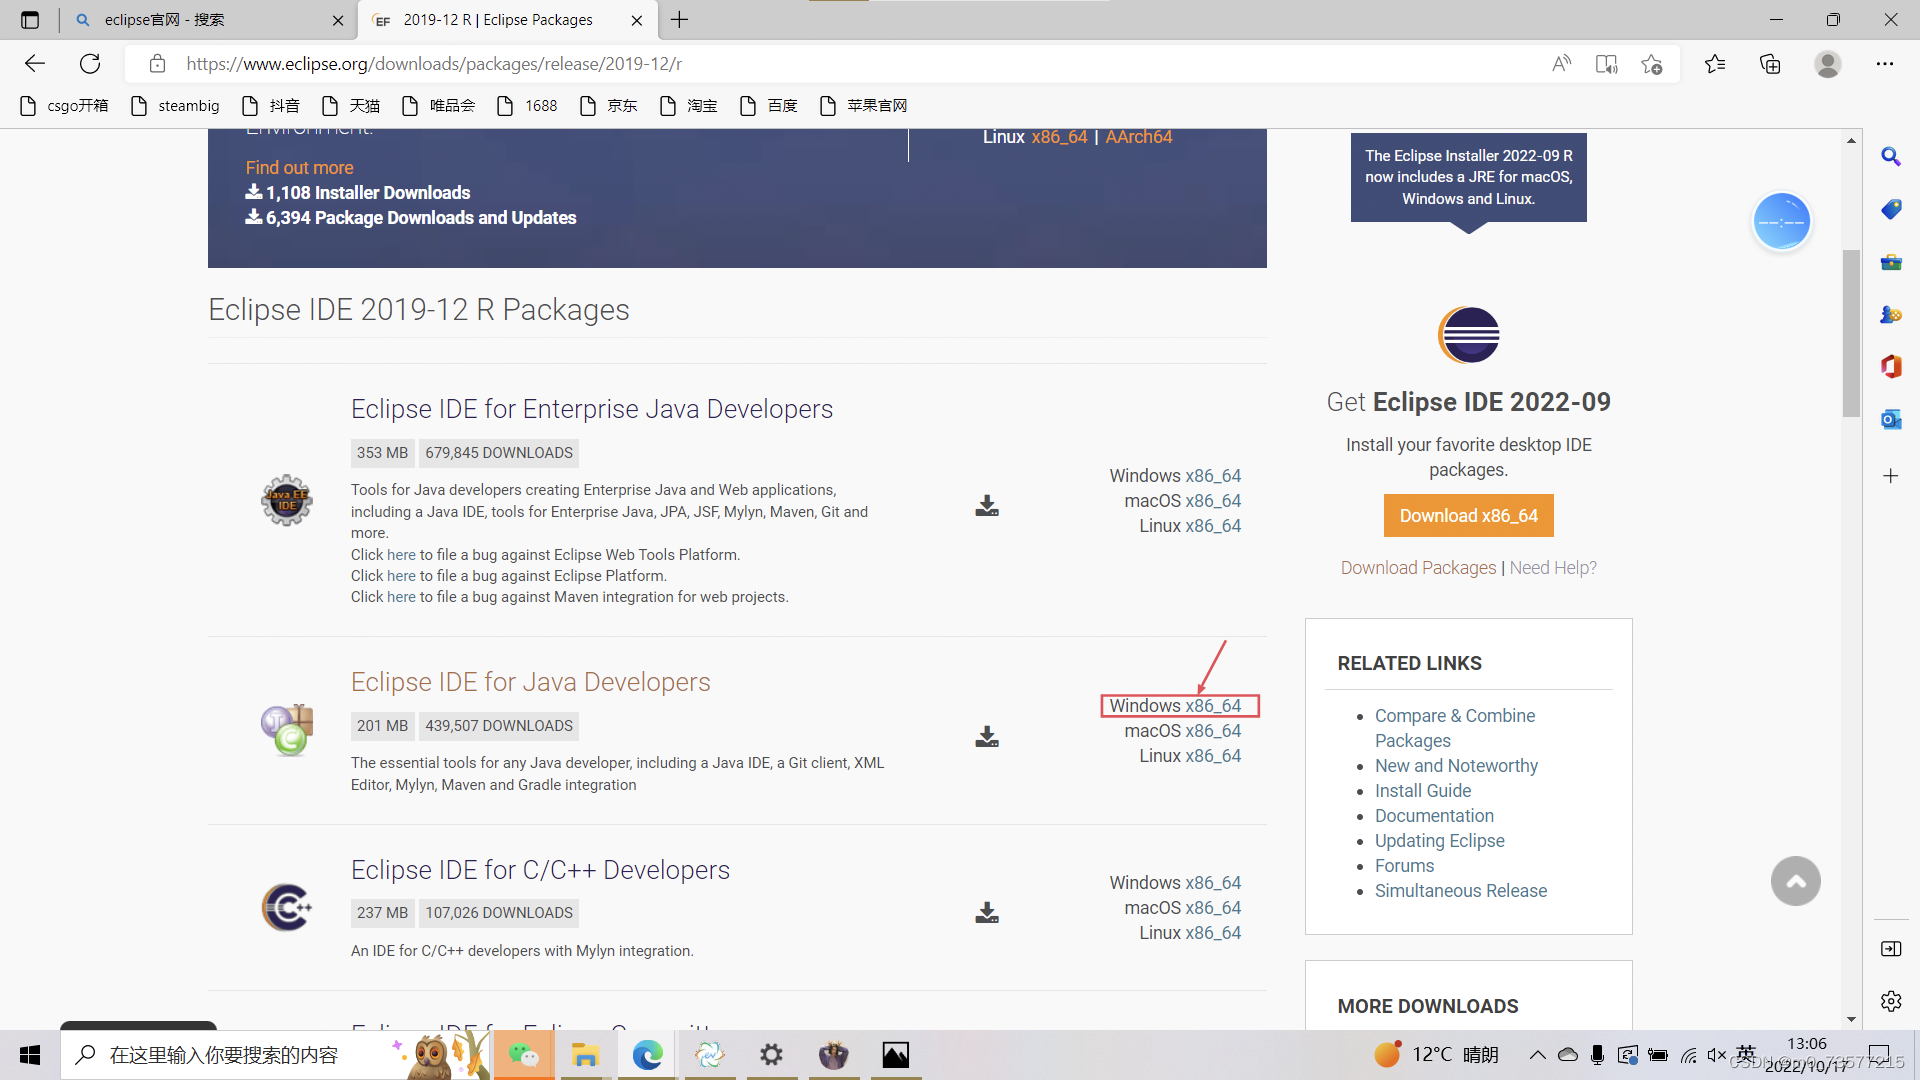The image size is (1920, 1080).
Task: Open immersive reader icon in the address bar
Action: [1606, 64]
